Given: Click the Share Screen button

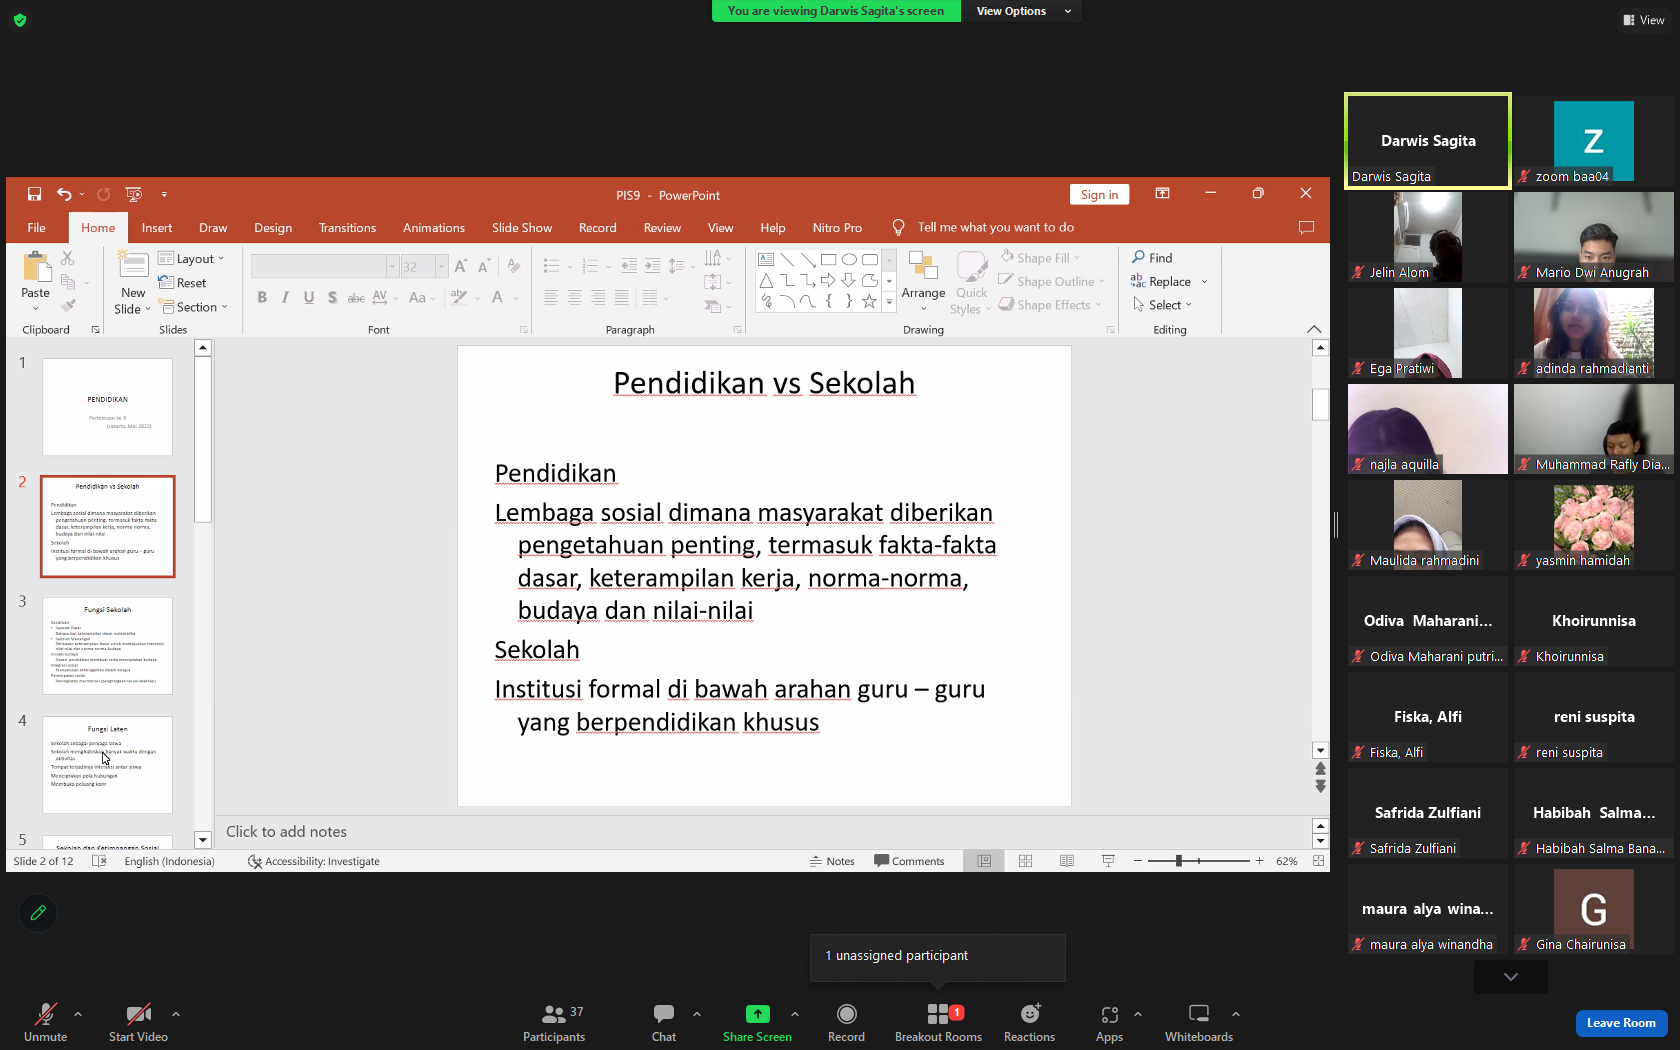Looking at the screenshot, I should pos(757,1023).
